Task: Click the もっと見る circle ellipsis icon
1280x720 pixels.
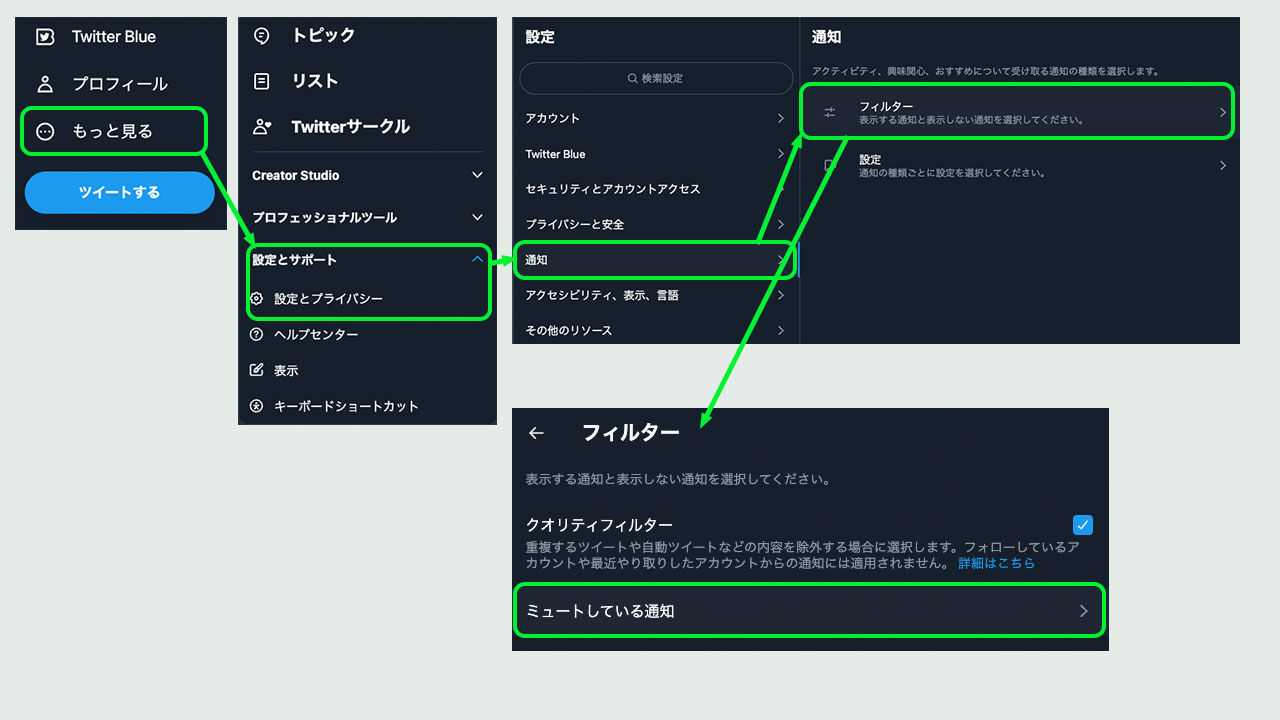Action: (x=44, y=131)
